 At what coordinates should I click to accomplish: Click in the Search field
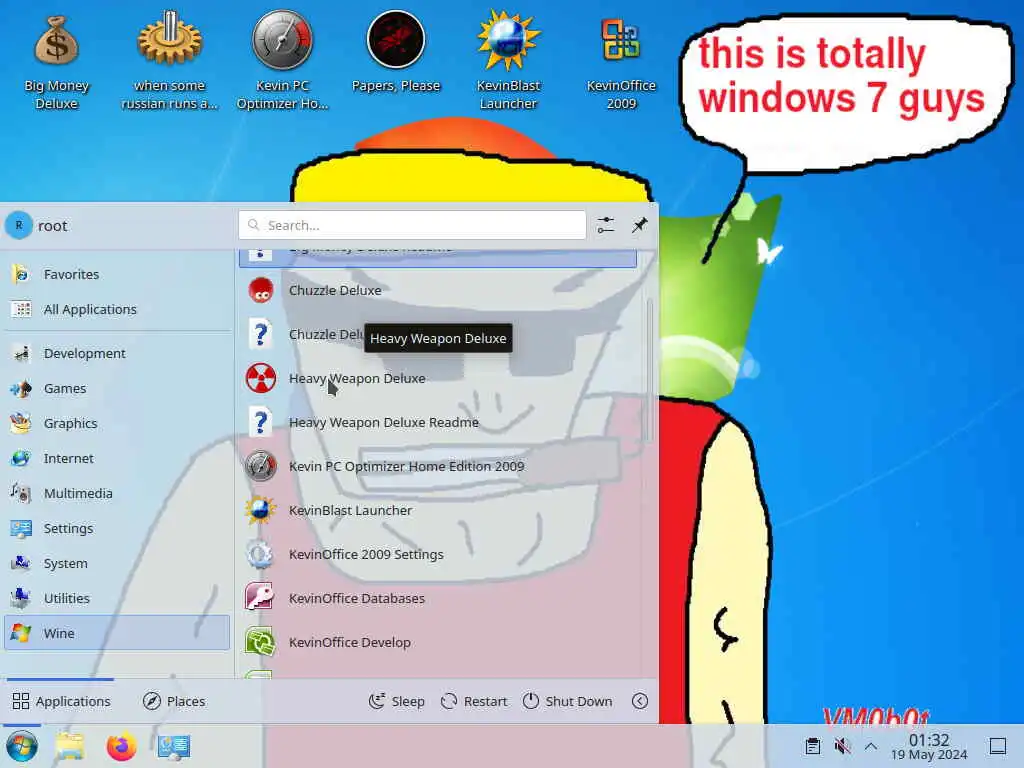(412, 225)
